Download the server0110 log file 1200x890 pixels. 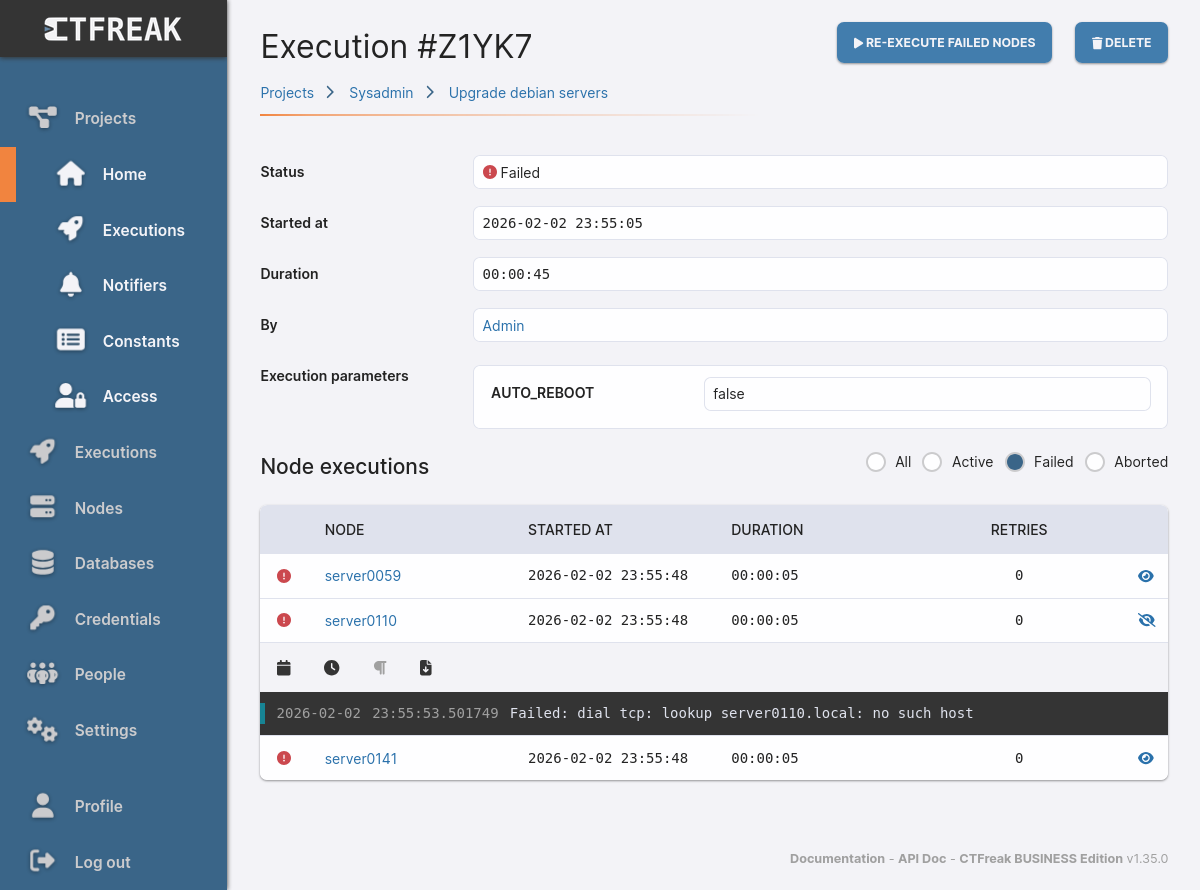(425, 667)
